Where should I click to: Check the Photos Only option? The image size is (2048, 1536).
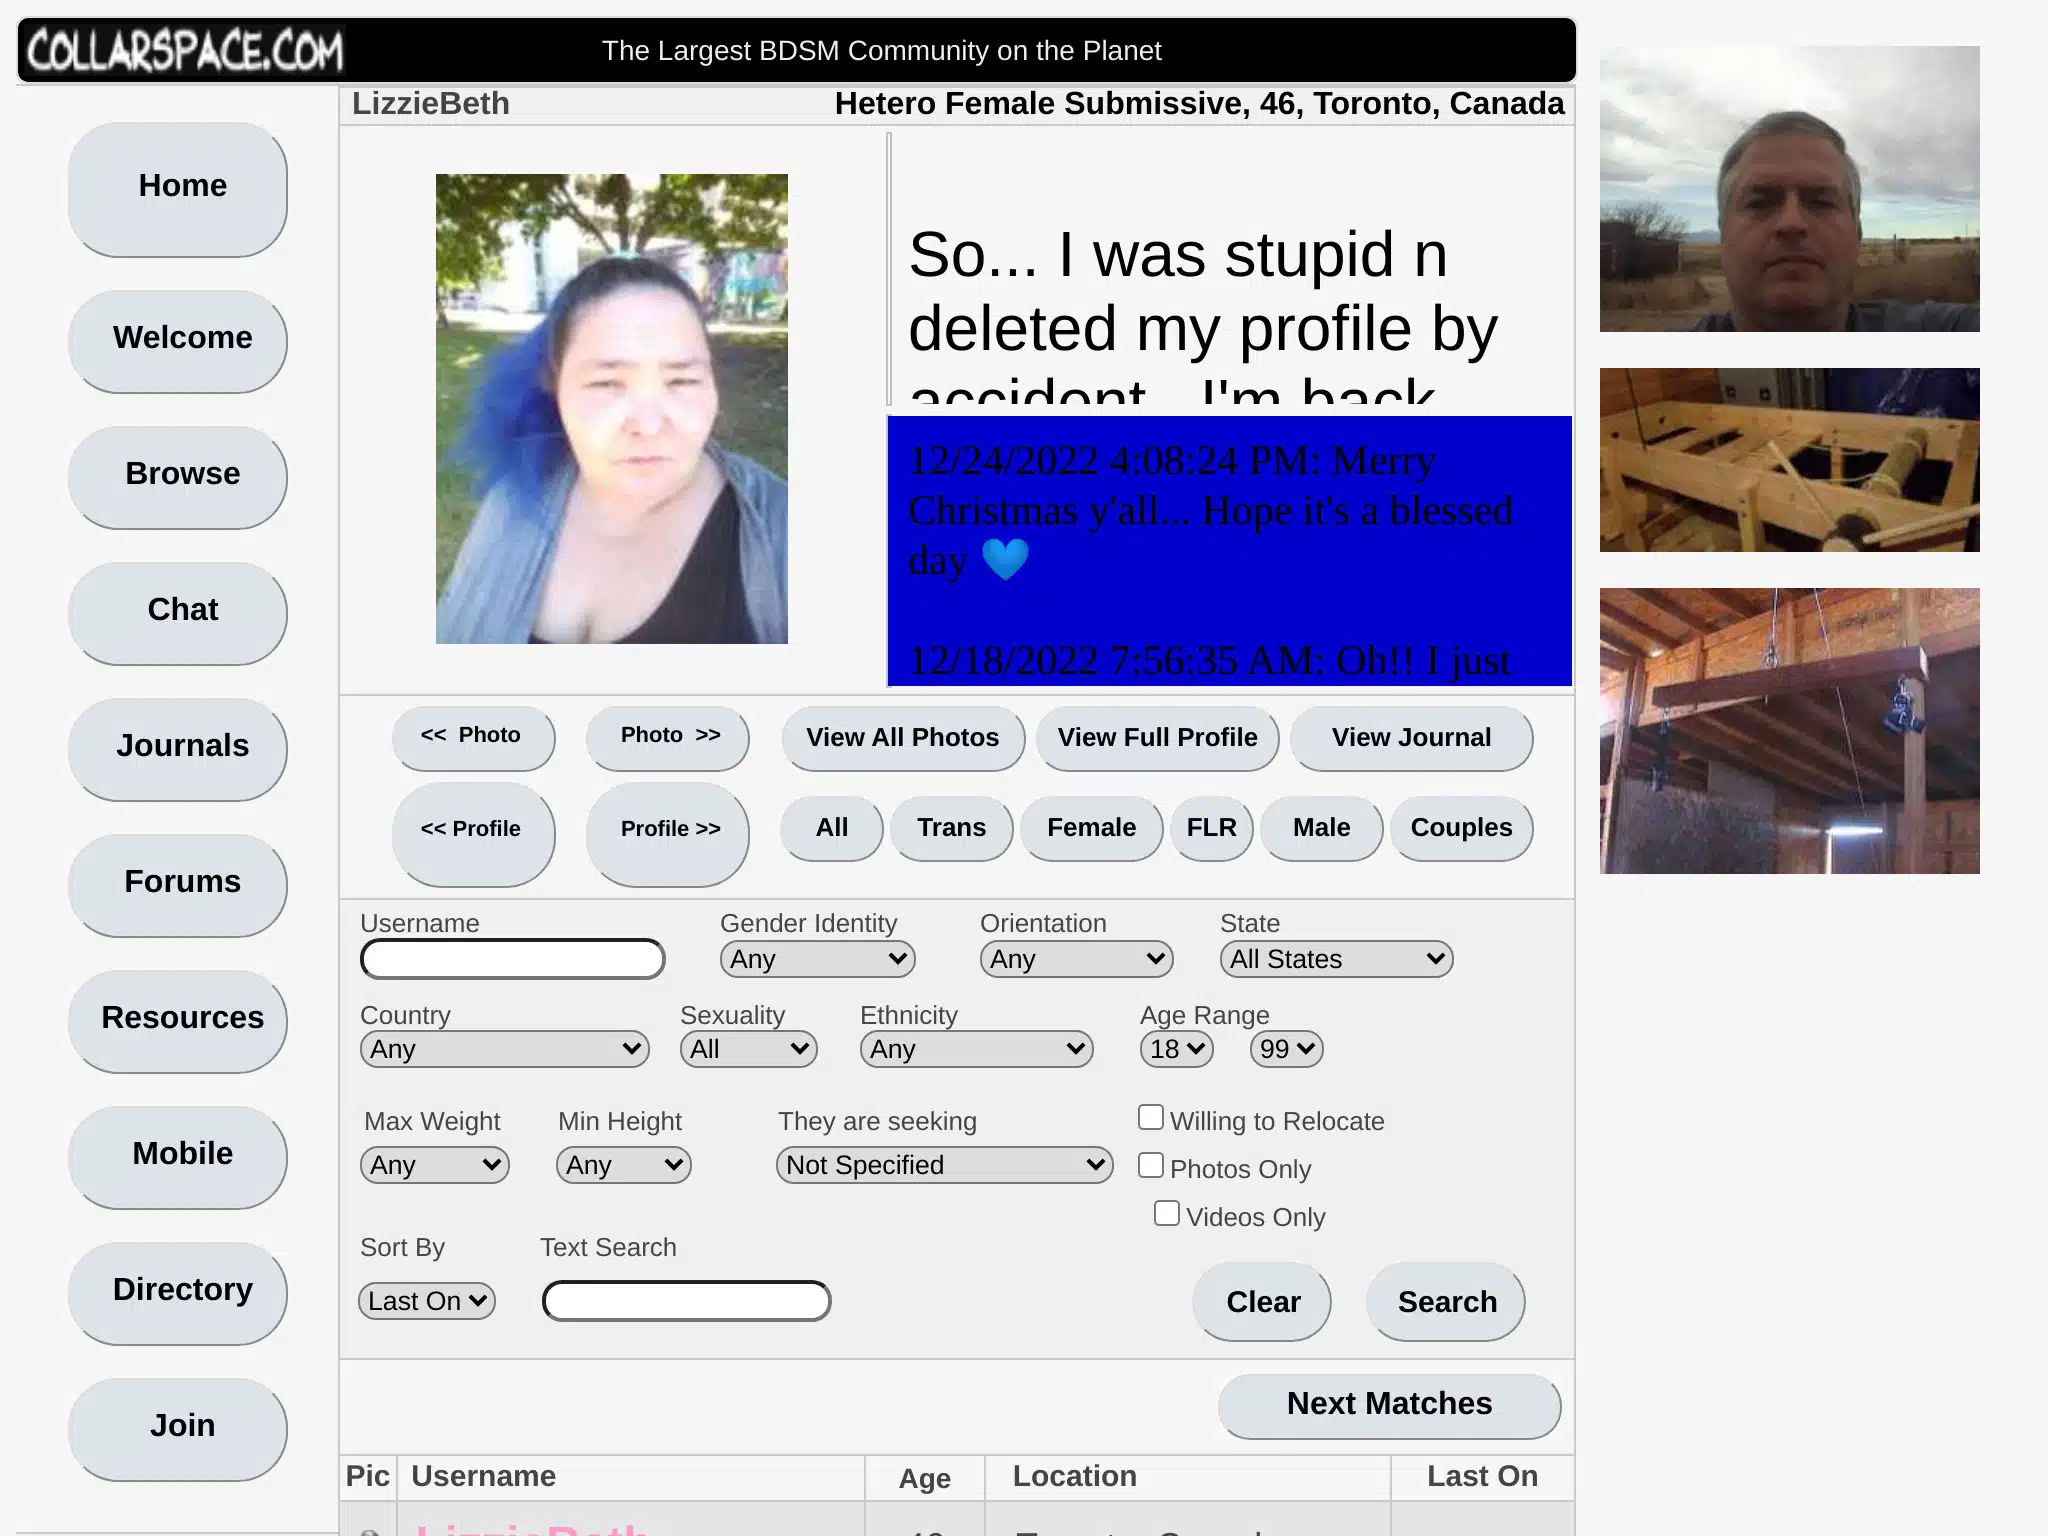(x=1151, y=1166)
